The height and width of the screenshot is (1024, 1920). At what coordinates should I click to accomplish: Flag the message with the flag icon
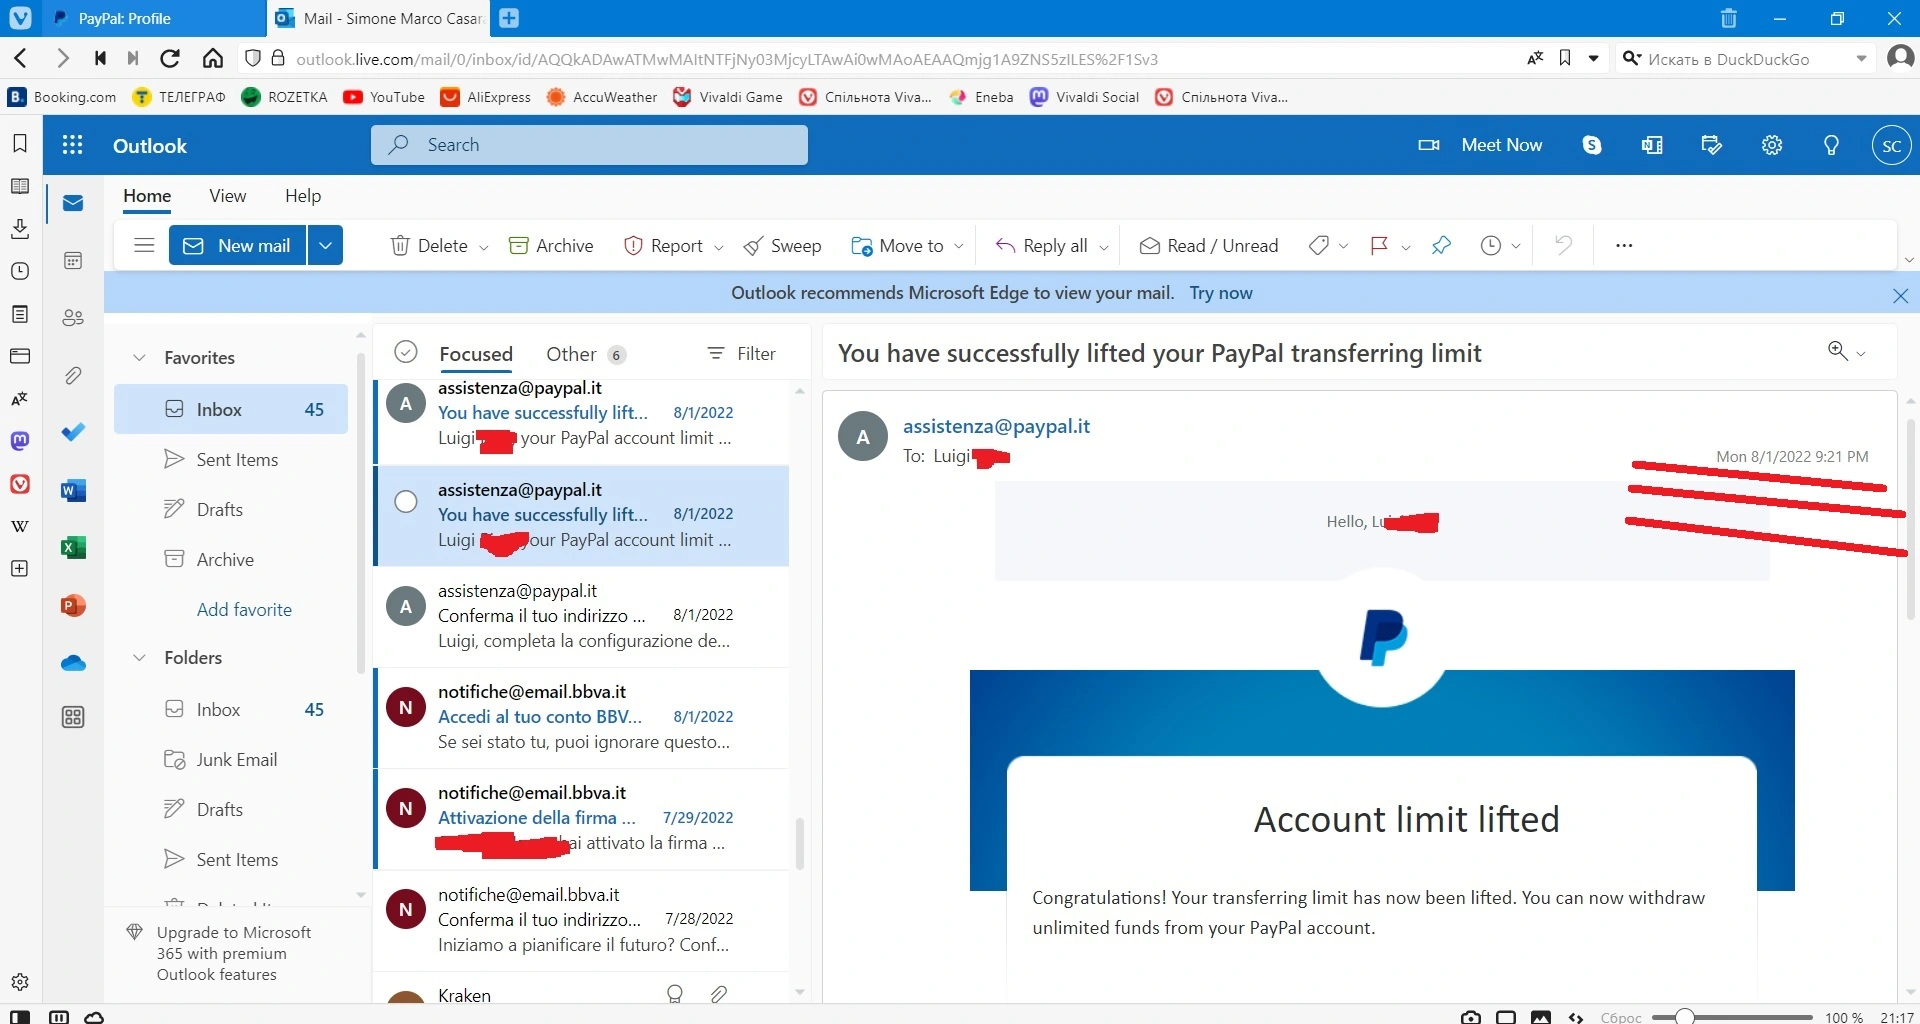click(x=1379, y=245)
